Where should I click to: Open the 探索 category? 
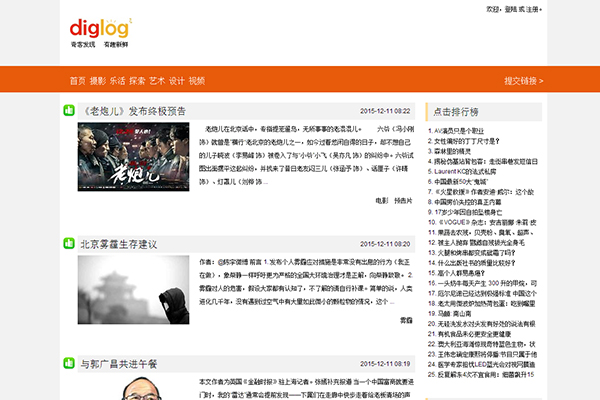click(x=137, y=80)
